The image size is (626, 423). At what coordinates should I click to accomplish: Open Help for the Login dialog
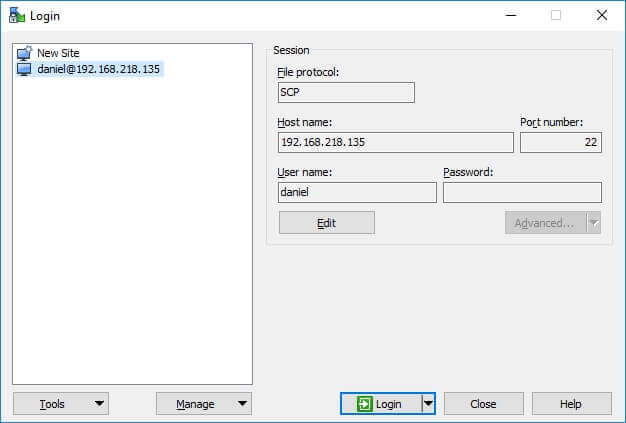point(571,404)
